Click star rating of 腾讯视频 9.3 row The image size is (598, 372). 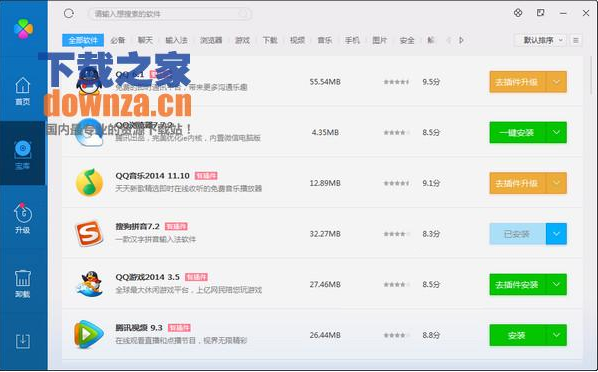coord(397,335)
